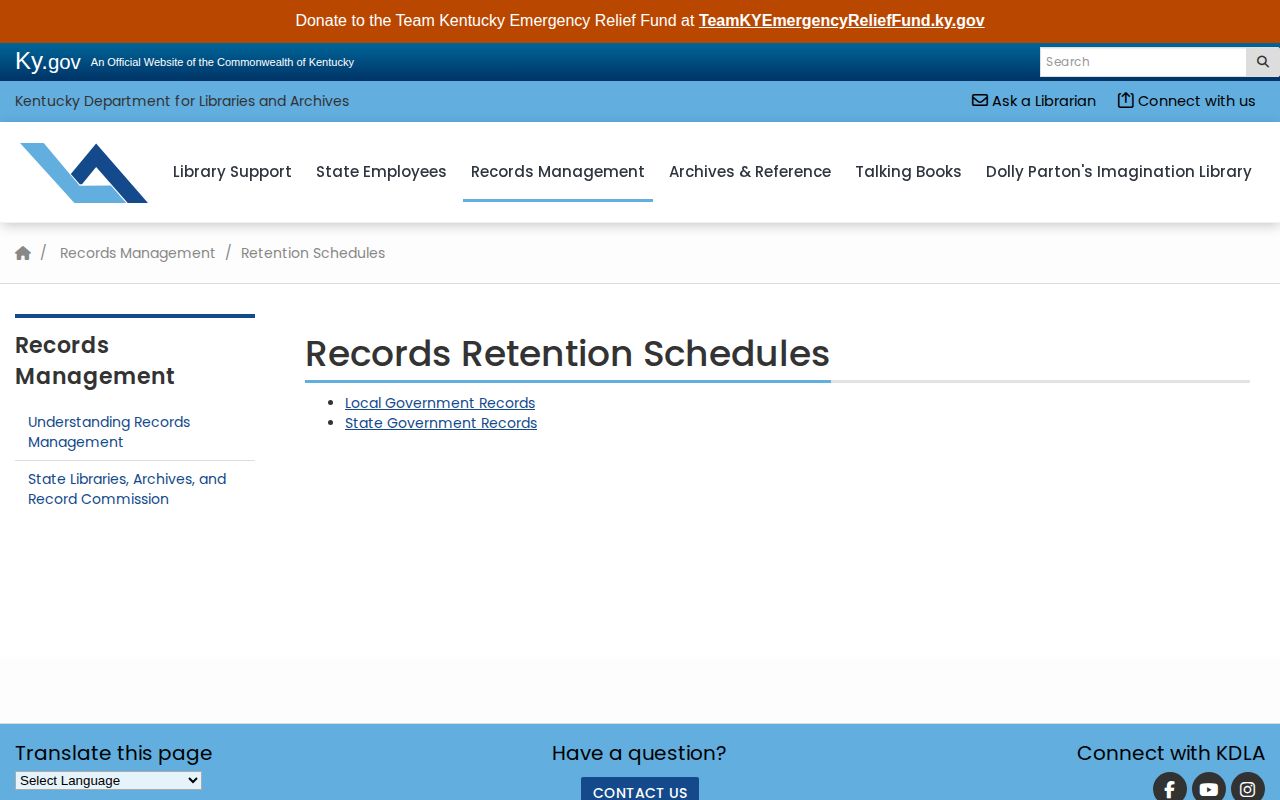Open Local Government Records link

(x=440, y=403)
